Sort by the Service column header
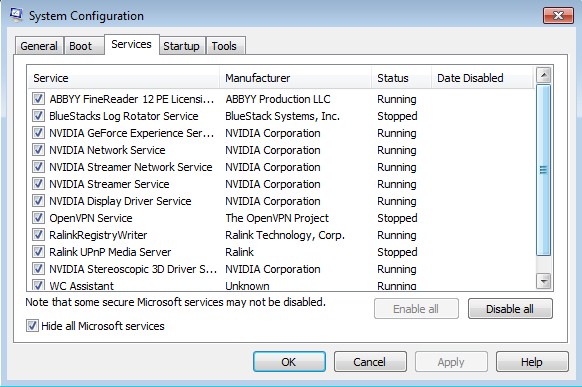 click(x=123, y=78)
